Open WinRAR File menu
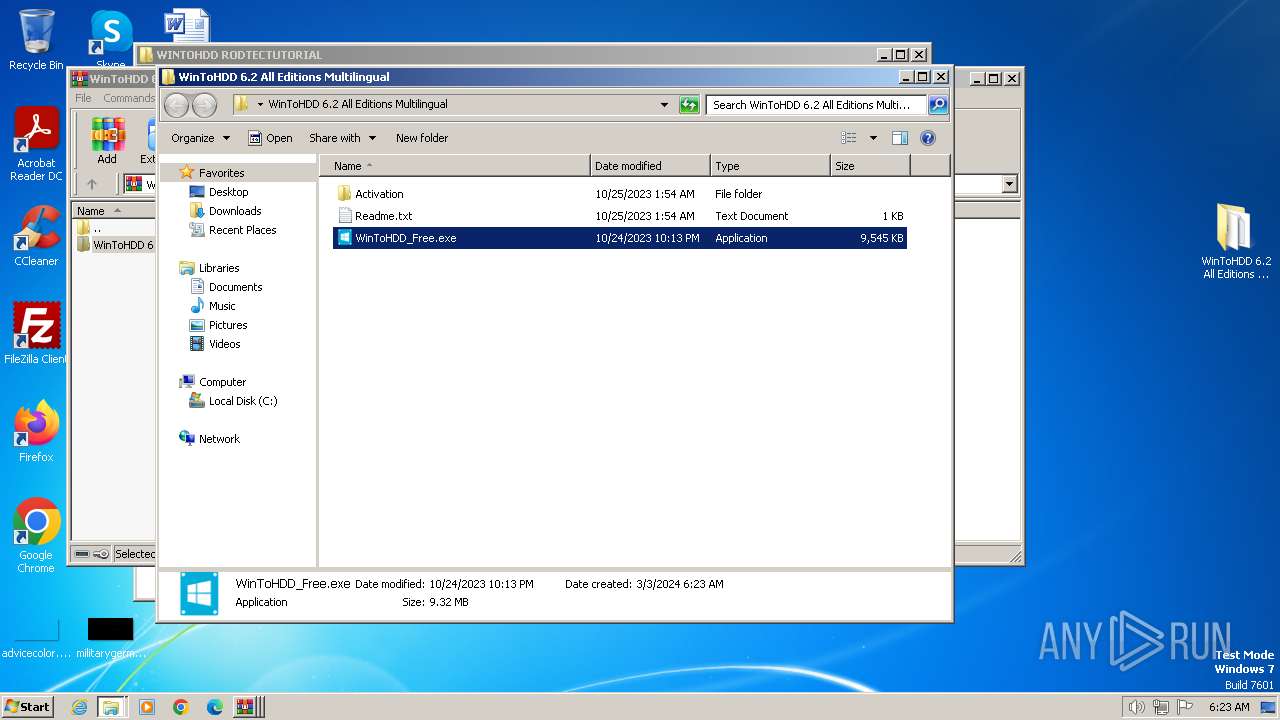This screenshot has height=720, width=1280. [x=83, y=98]
